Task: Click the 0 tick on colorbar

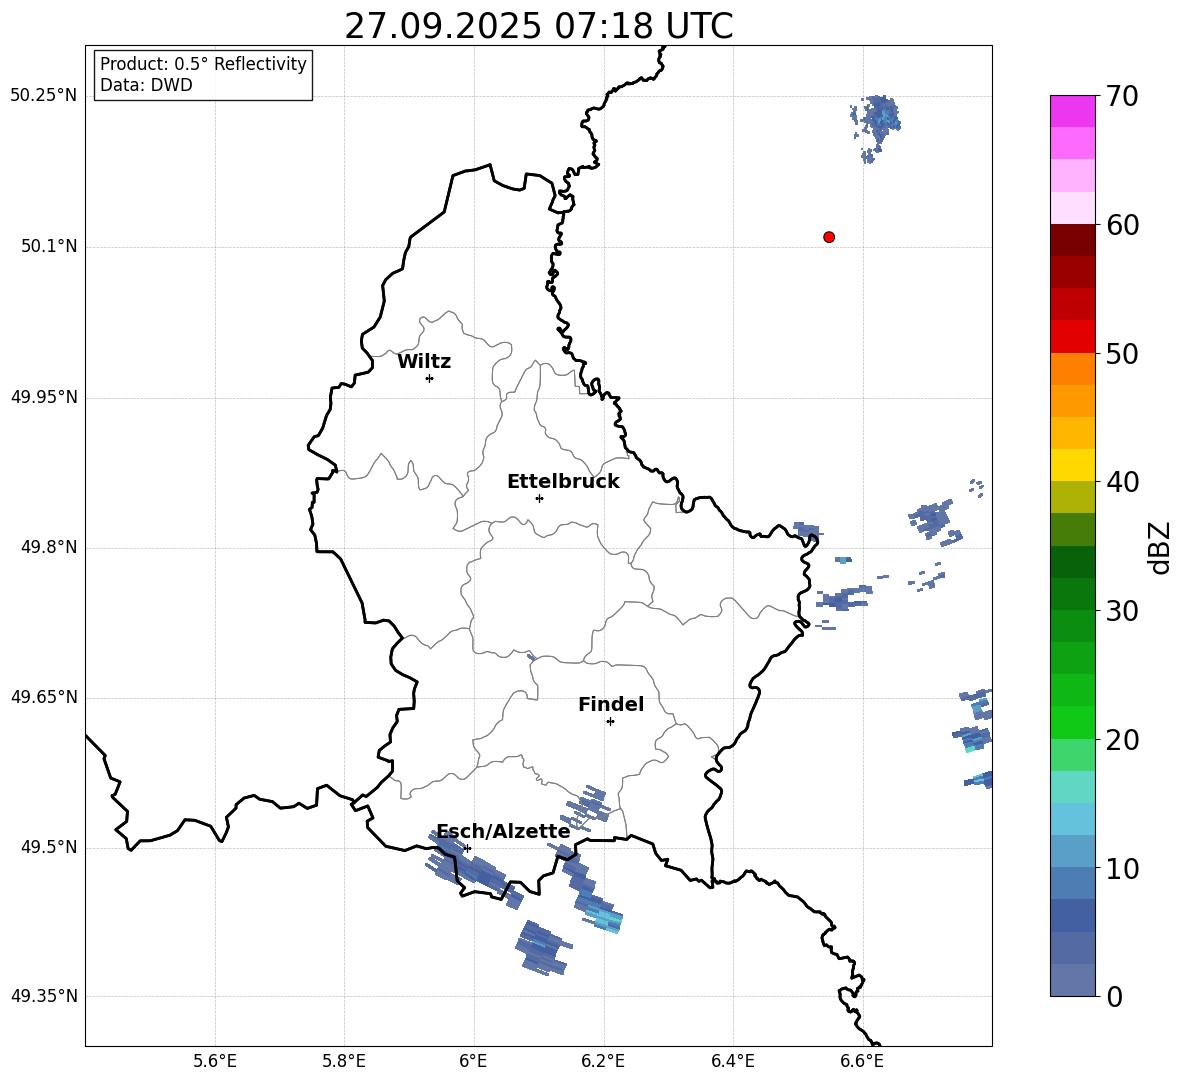Action: coord(1114,996)
